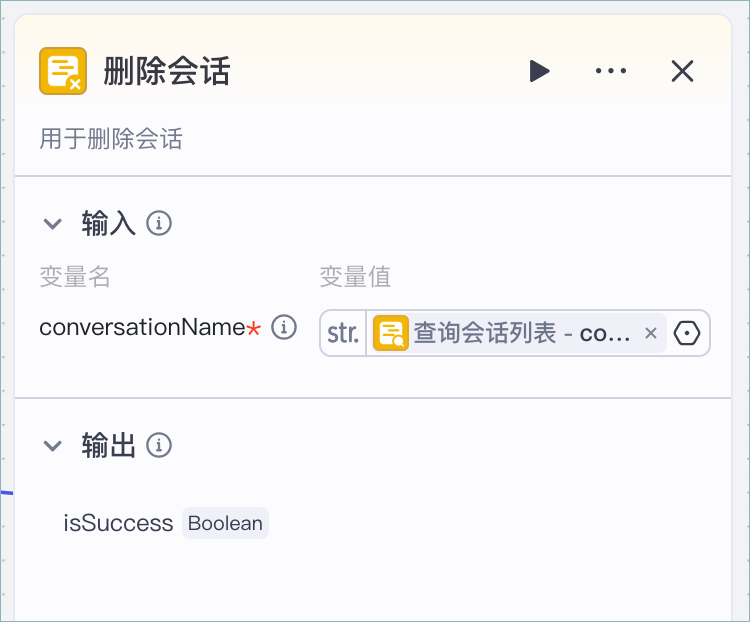Open the hexagon variable picker icon
750x622 pixels.
click(687, 333)
